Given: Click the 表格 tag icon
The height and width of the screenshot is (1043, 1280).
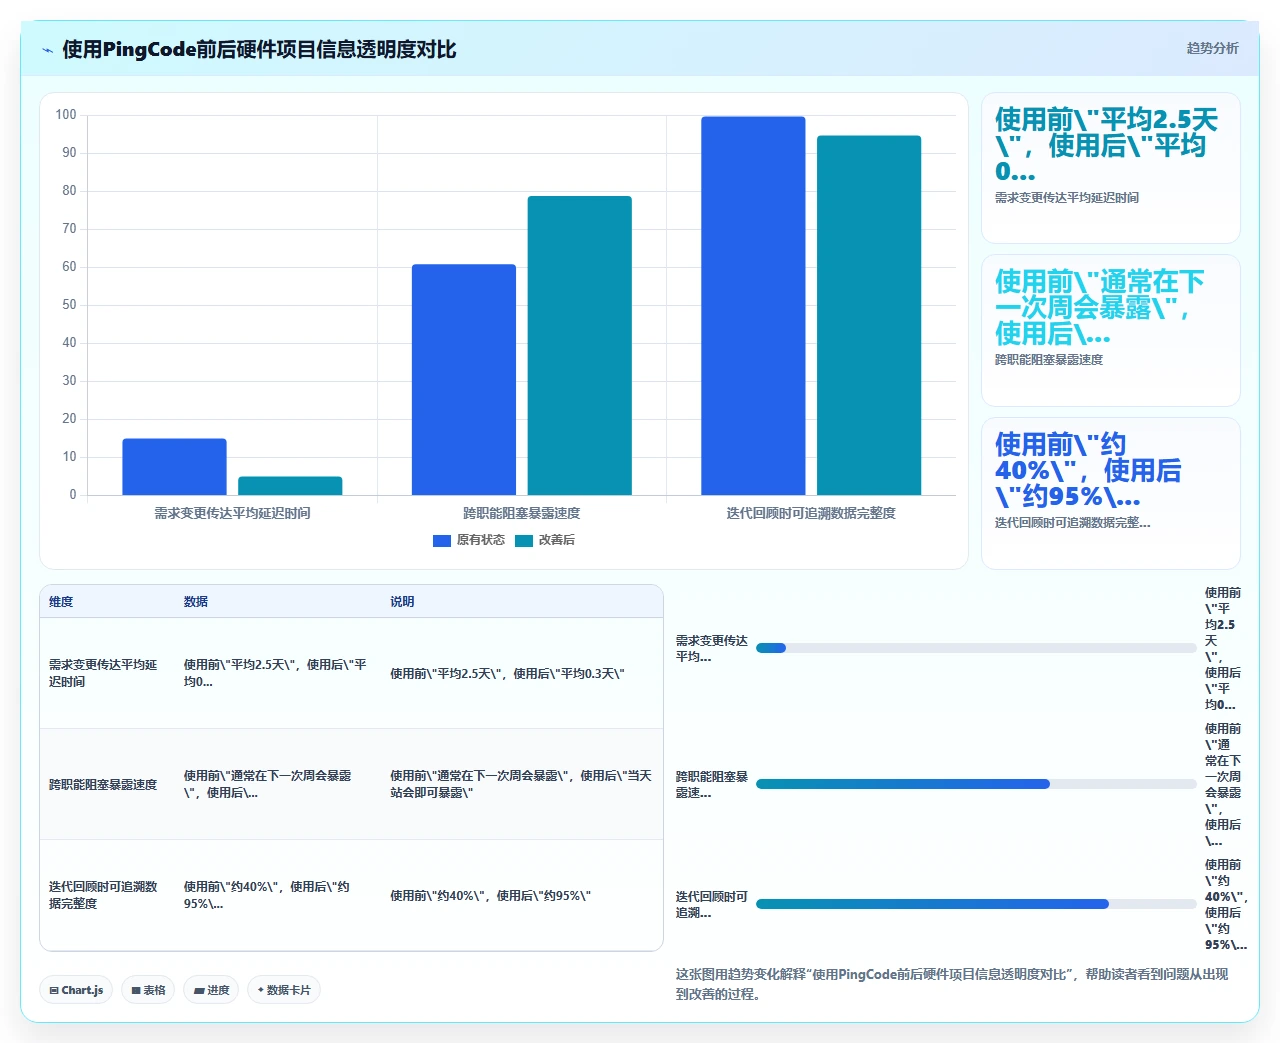Looking at the screenshot, I should 136,990.
